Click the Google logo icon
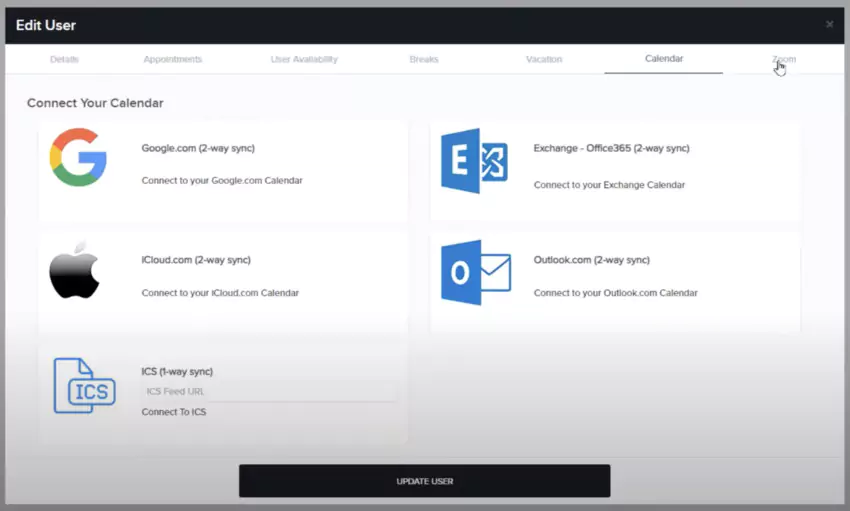 coord(78,157)
